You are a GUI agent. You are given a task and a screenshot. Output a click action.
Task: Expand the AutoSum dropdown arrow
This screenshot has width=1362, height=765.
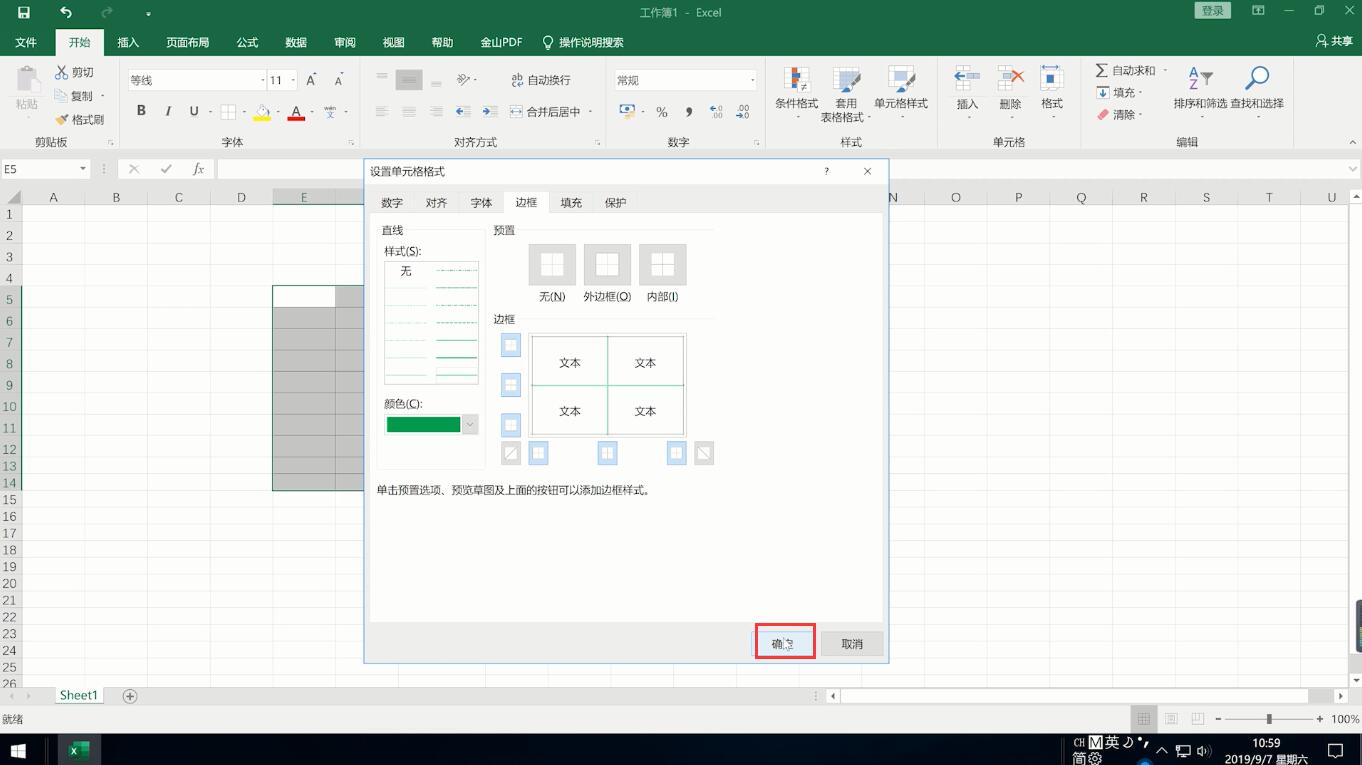pos(1165,71)
